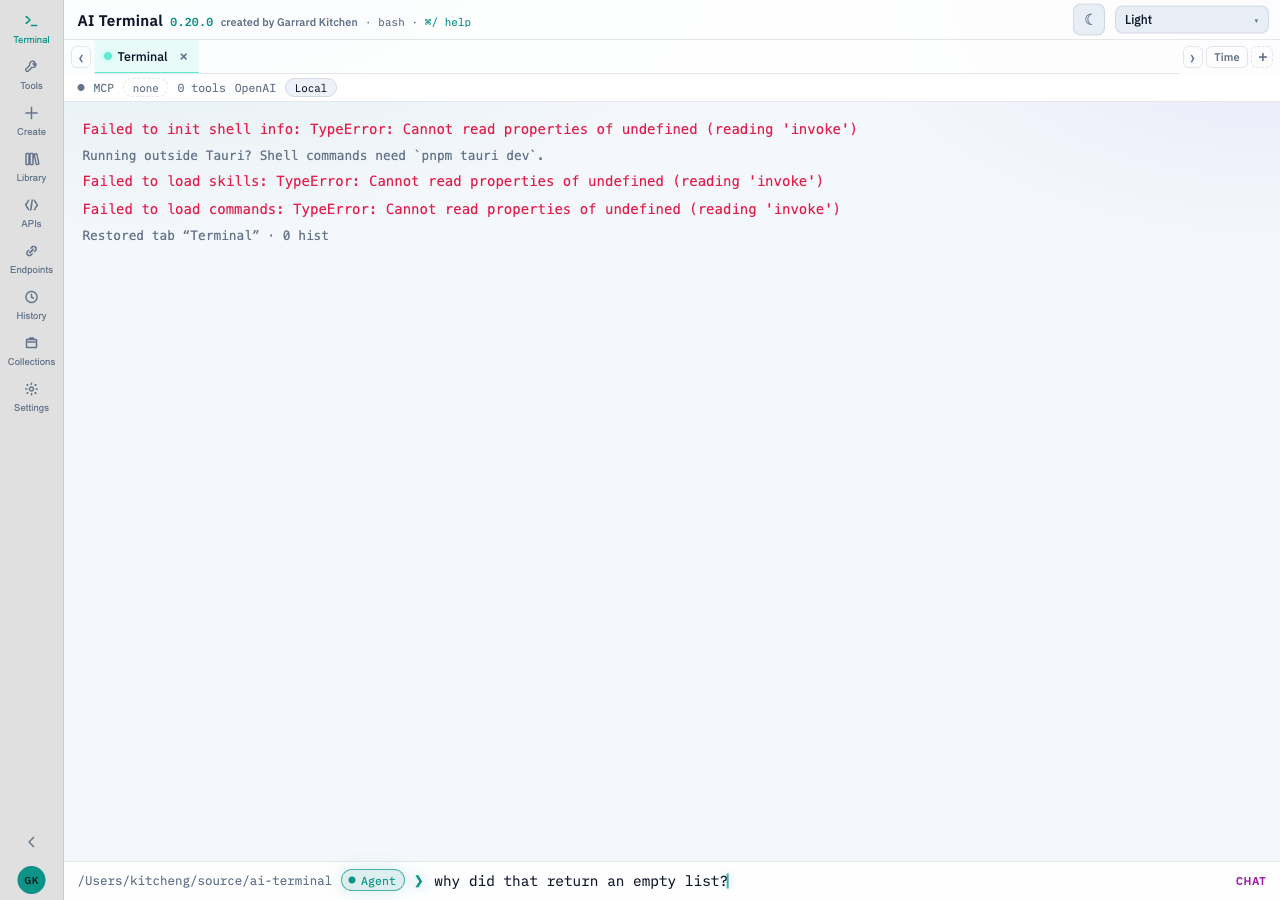The width and height of the screenshot is (1280, 900).
Task: Click the MCP 'none' badge
Action: 146,88
